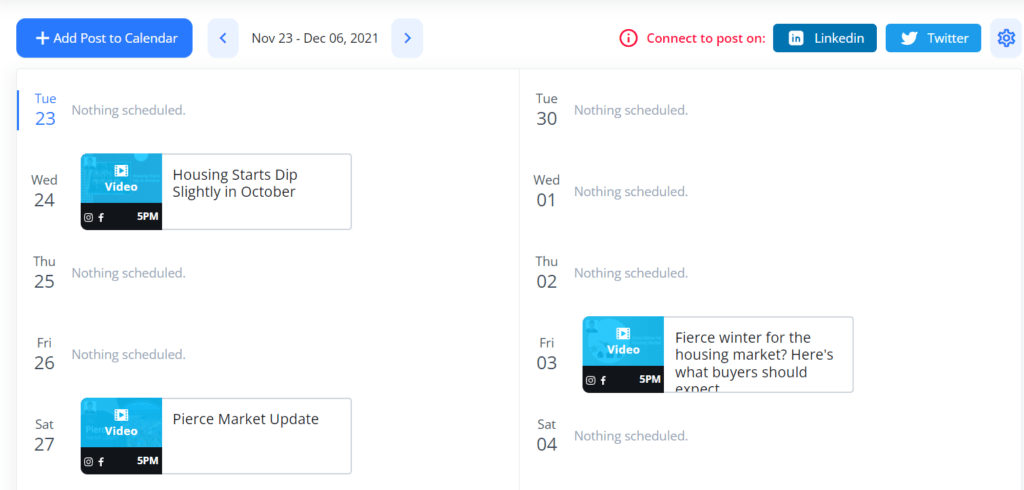This screenshot has width=1024, height=490.
Task: Open Pierce Market Update post title
Action: 246,419
